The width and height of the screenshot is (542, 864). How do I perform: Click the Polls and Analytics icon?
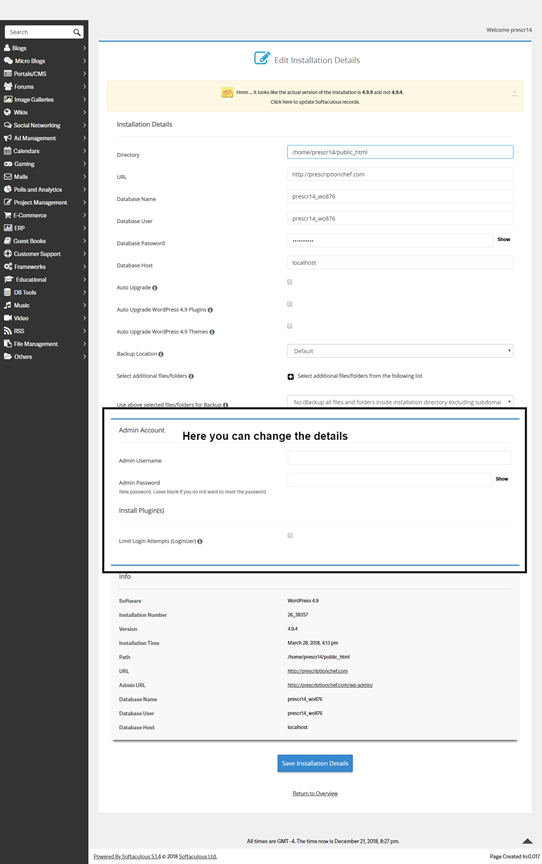tap(8, 189)
